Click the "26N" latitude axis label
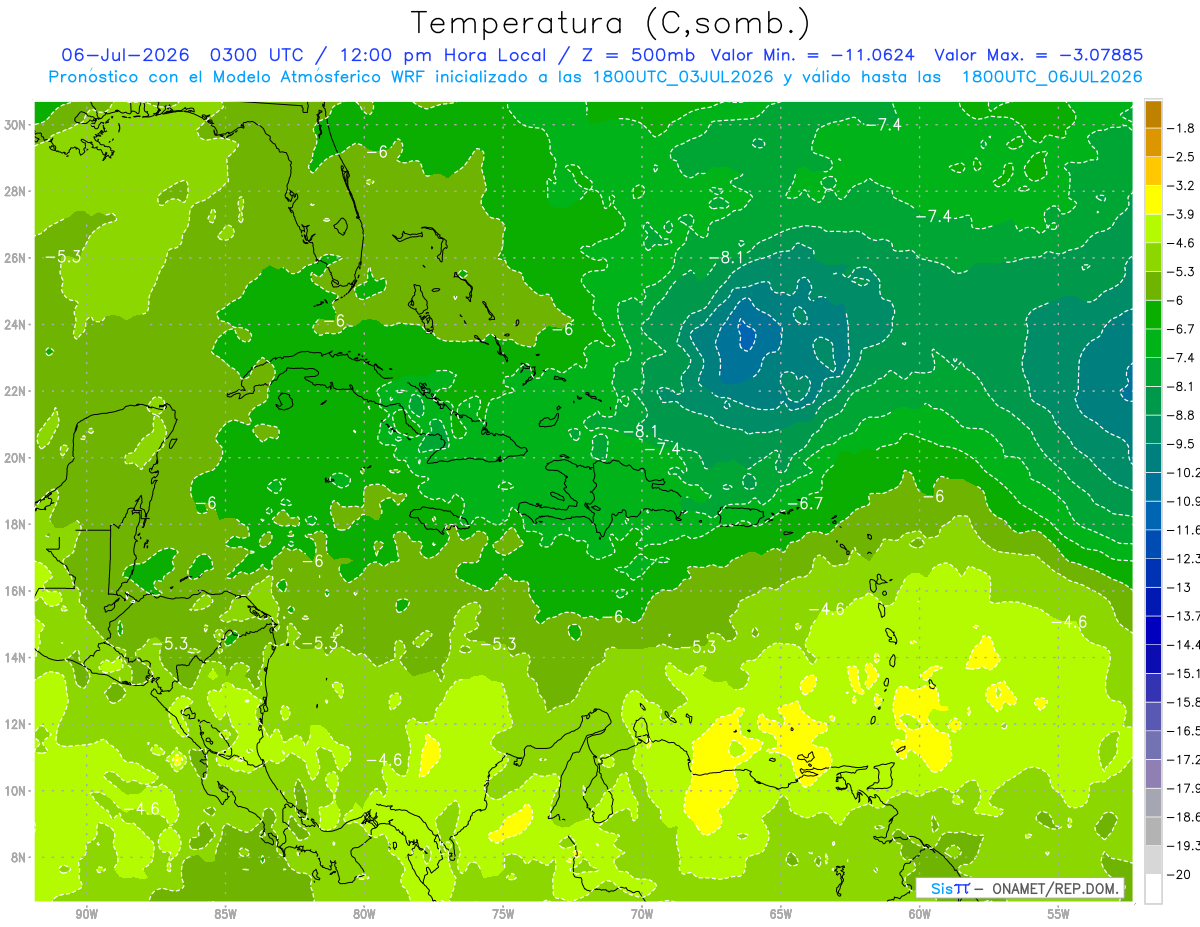Viewport: 1200px width, 927px height. tap(15, 258)
